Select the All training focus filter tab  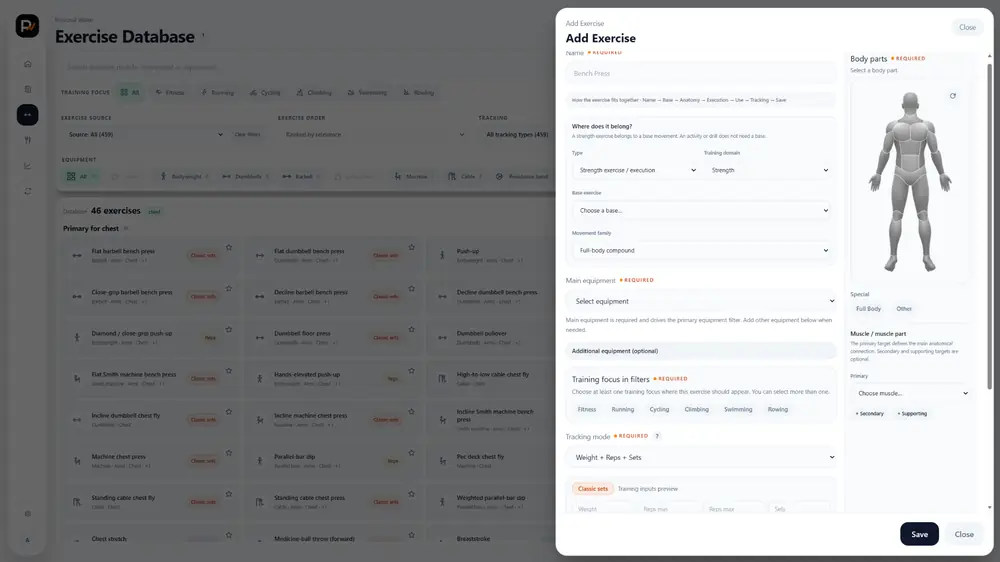click(x=129, y=92)
